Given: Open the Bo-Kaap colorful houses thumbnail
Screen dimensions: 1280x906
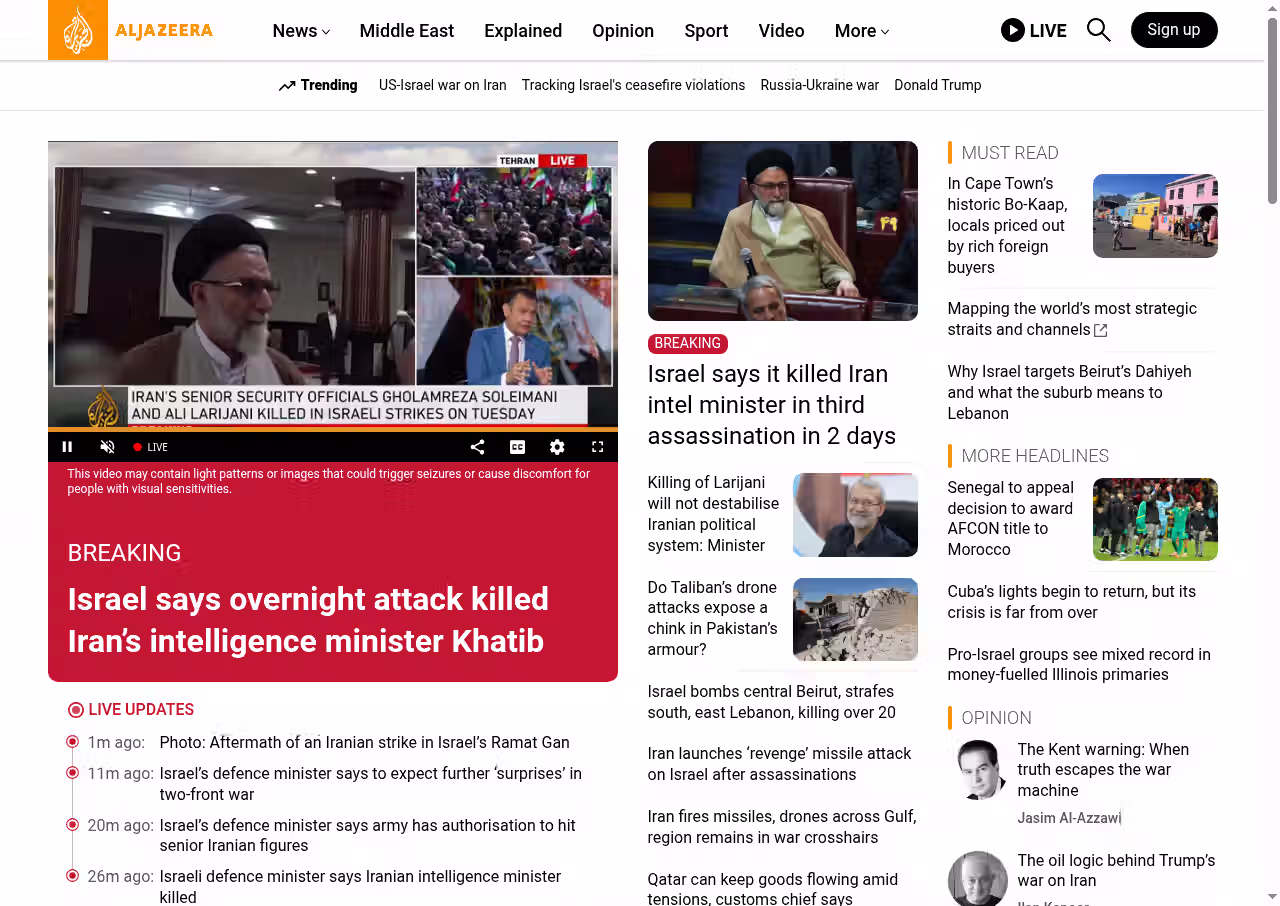Looking at the screenshot, I should pos(1154,216).
